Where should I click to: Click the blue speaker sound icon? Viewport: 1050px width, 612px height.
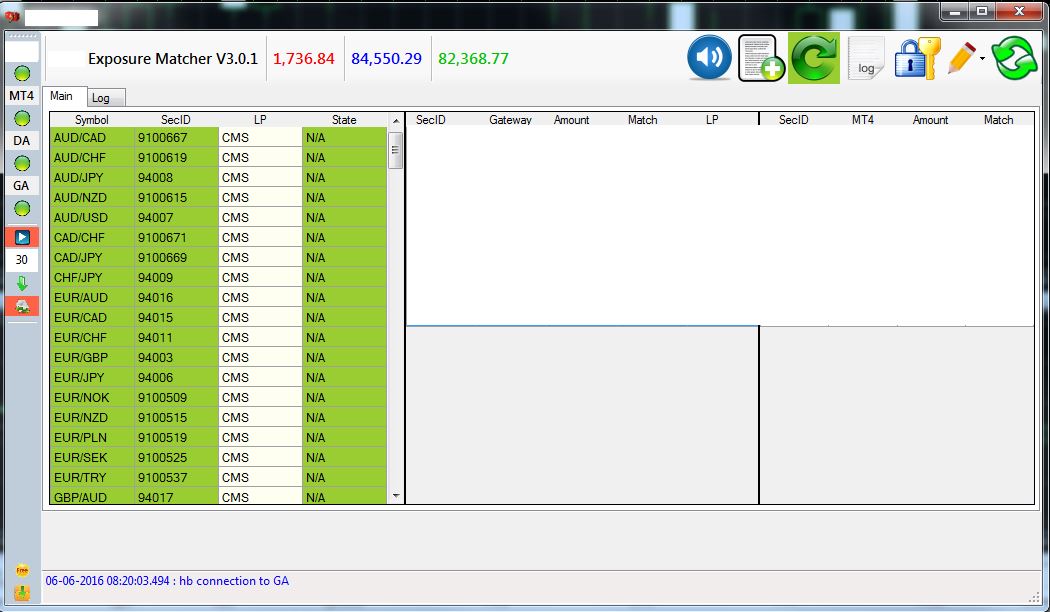(x=709, y=58)
